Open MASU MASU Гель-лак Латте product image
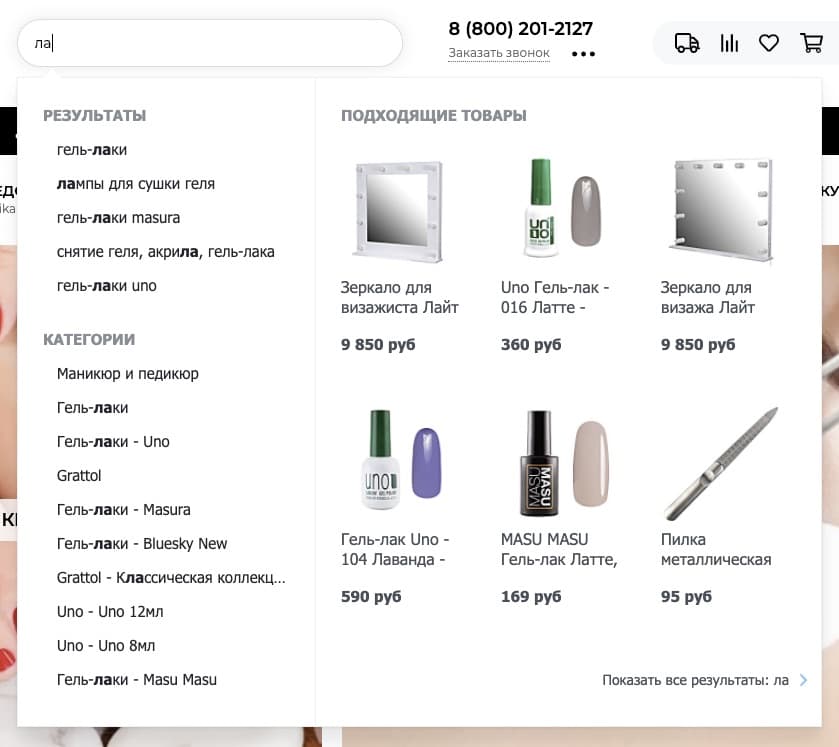 pyautogui.click(x=561, y=463)
